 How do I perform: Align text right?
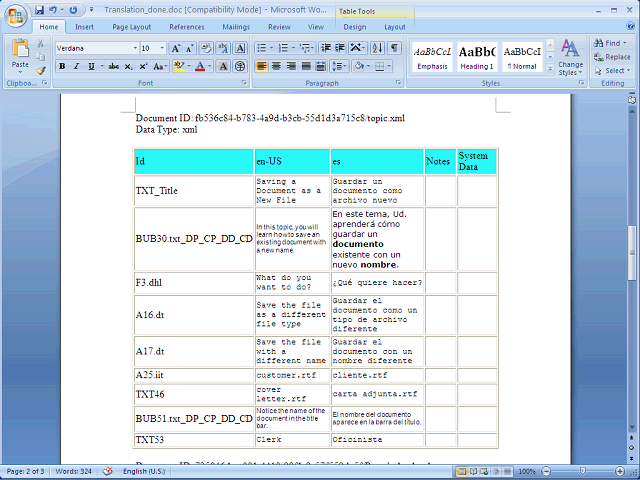(x=291, y=66)
